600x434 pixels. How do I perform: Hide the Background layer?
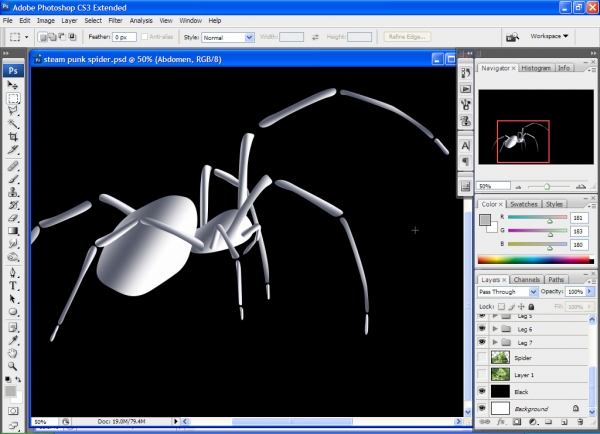(482, 408)
